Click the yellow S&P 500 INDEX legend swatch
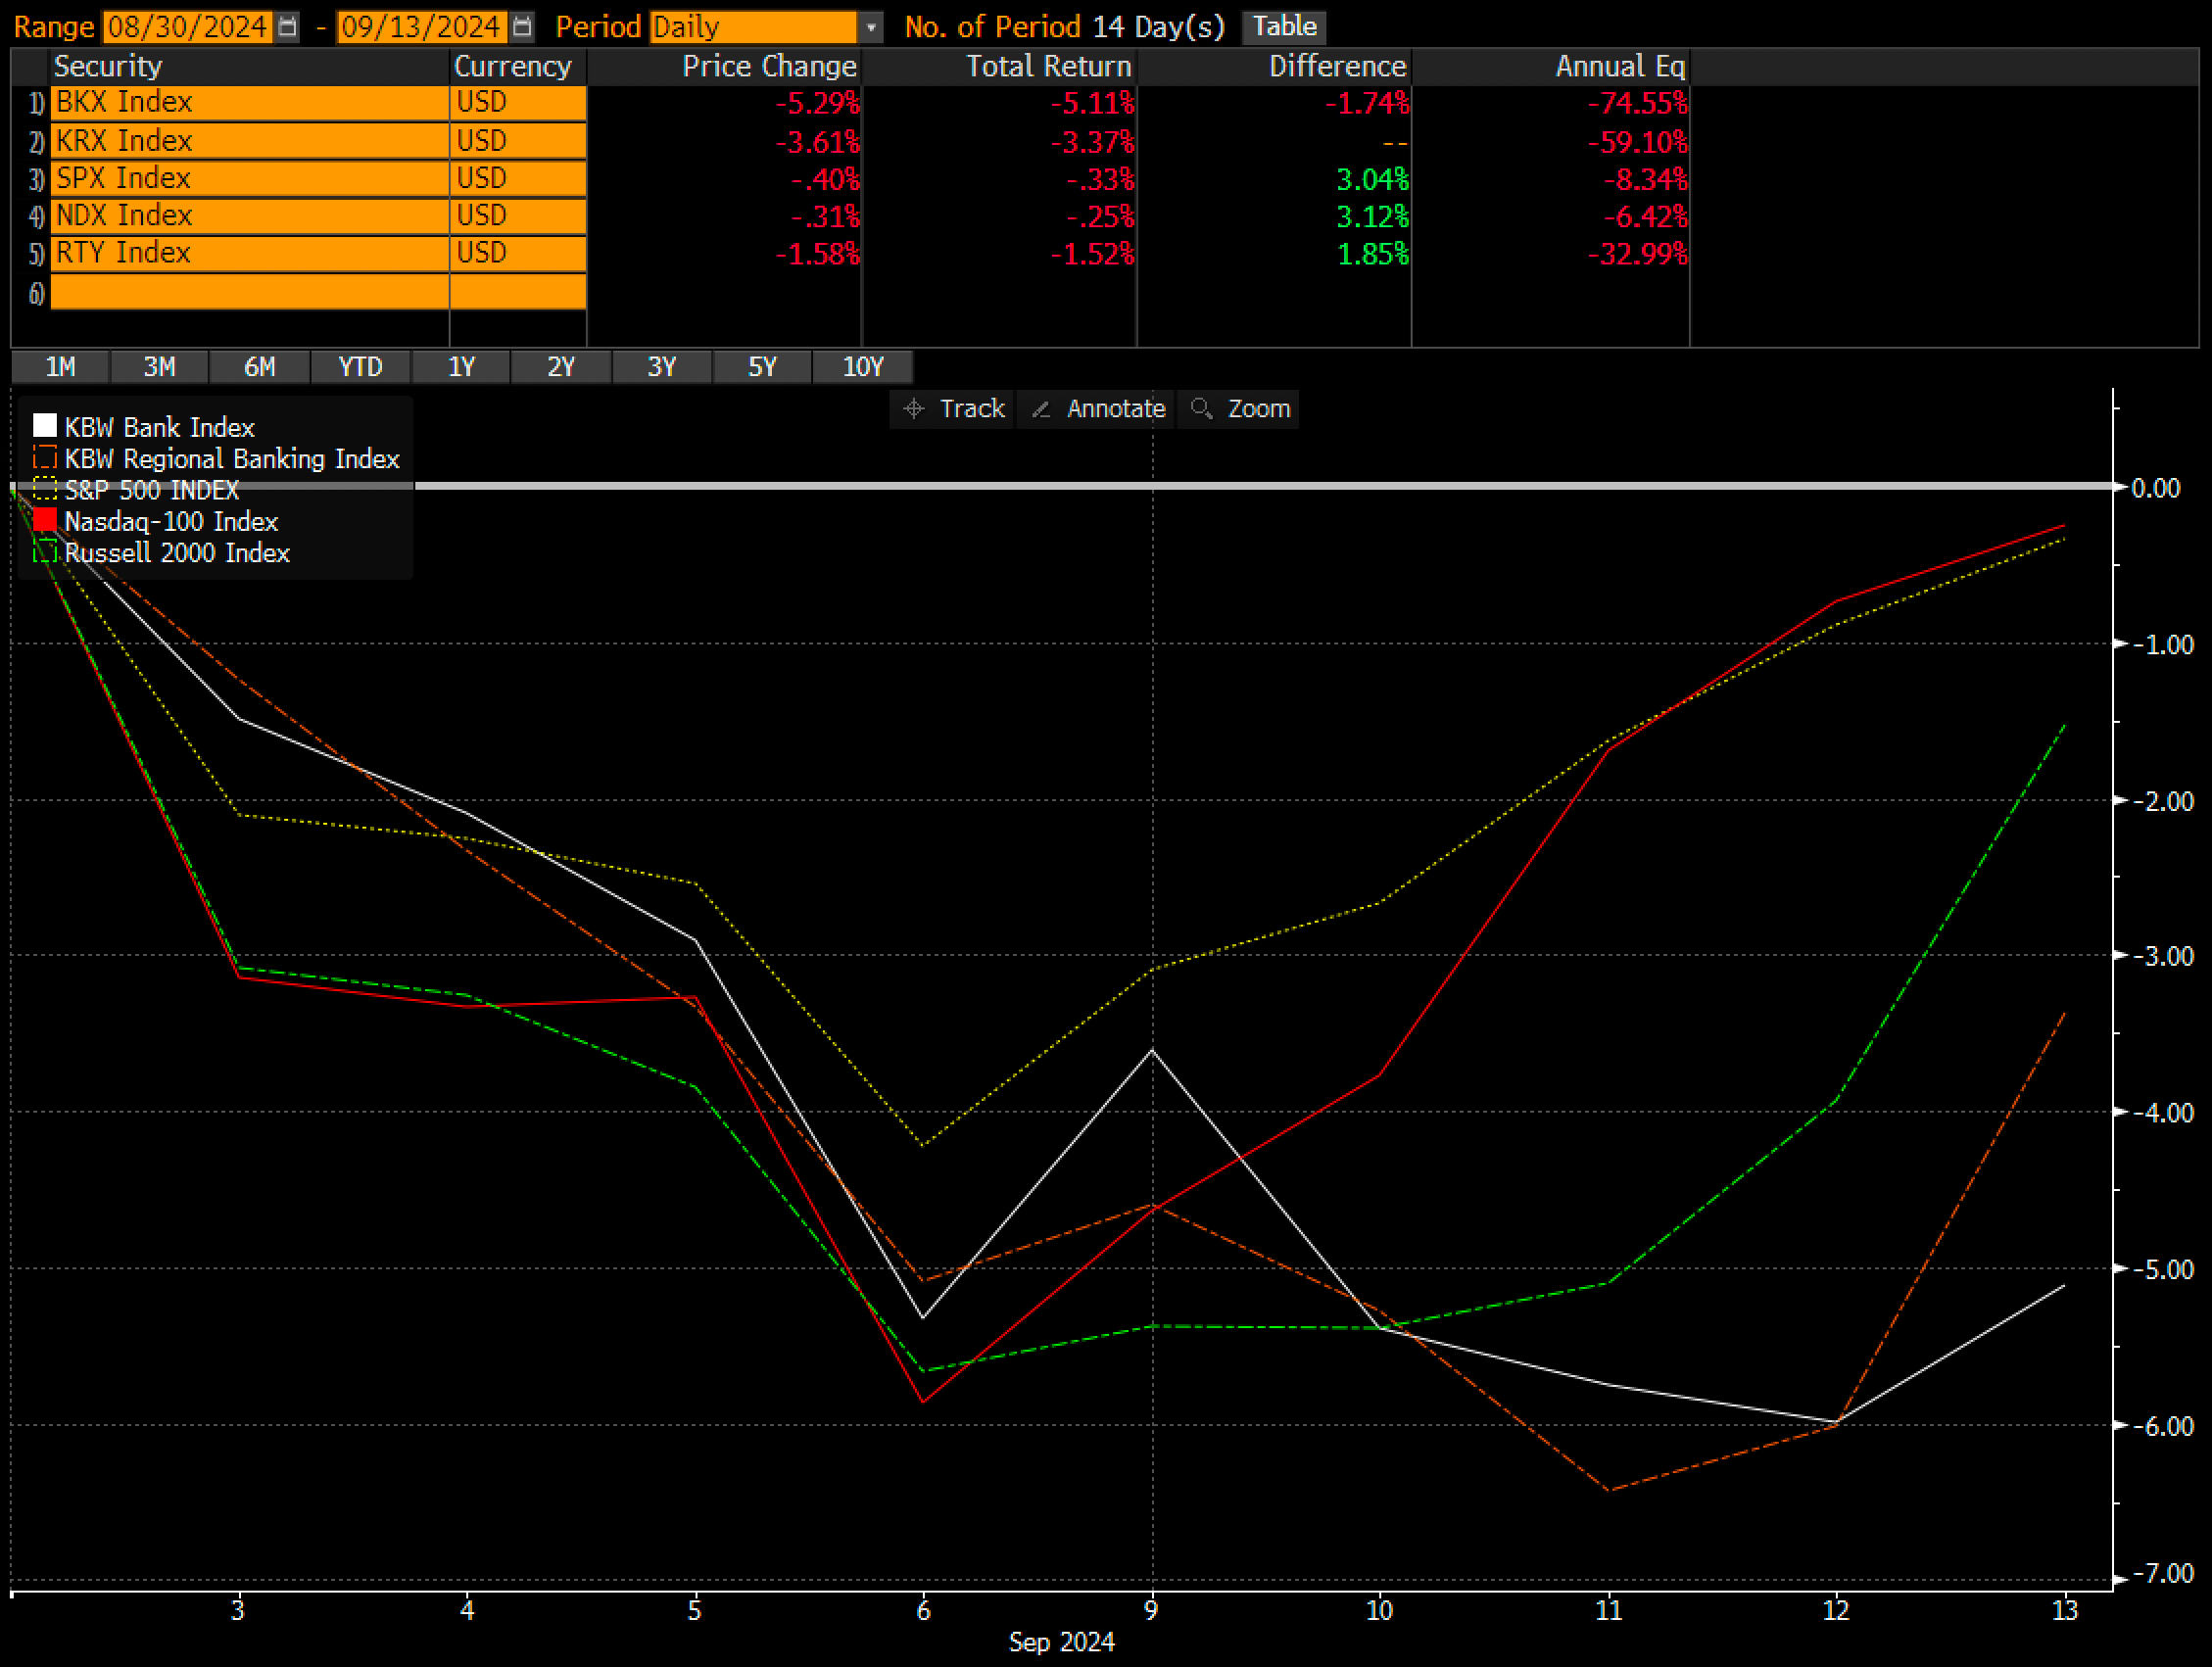2212x1667 pixels. pos(45,489)
